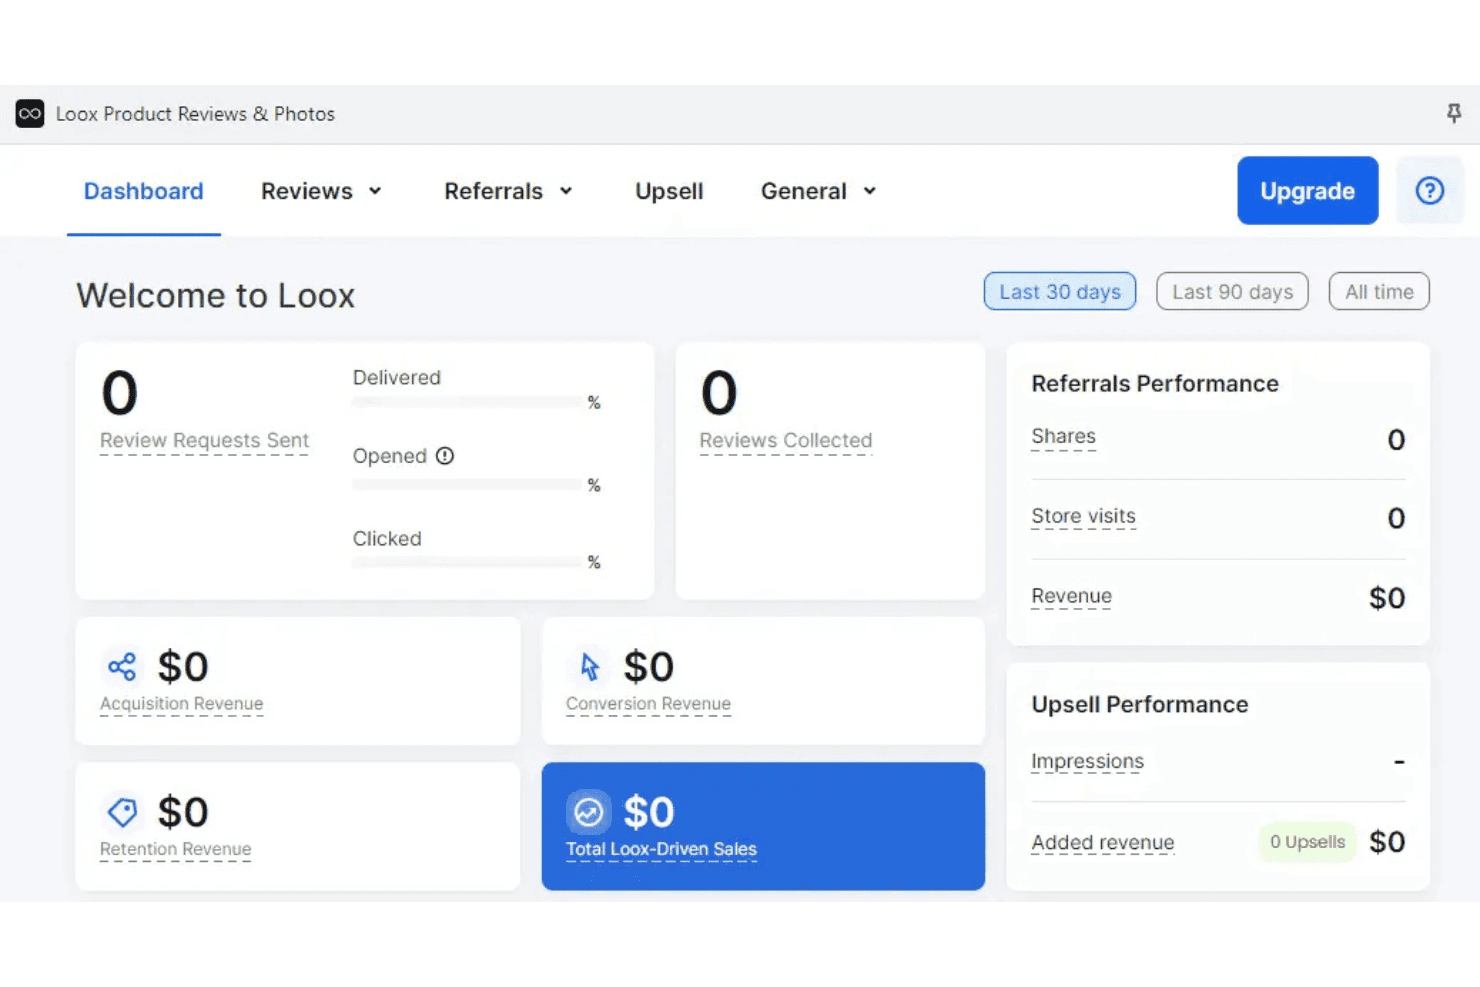
Task: Click the Added revenue label
Action: 1102,843
